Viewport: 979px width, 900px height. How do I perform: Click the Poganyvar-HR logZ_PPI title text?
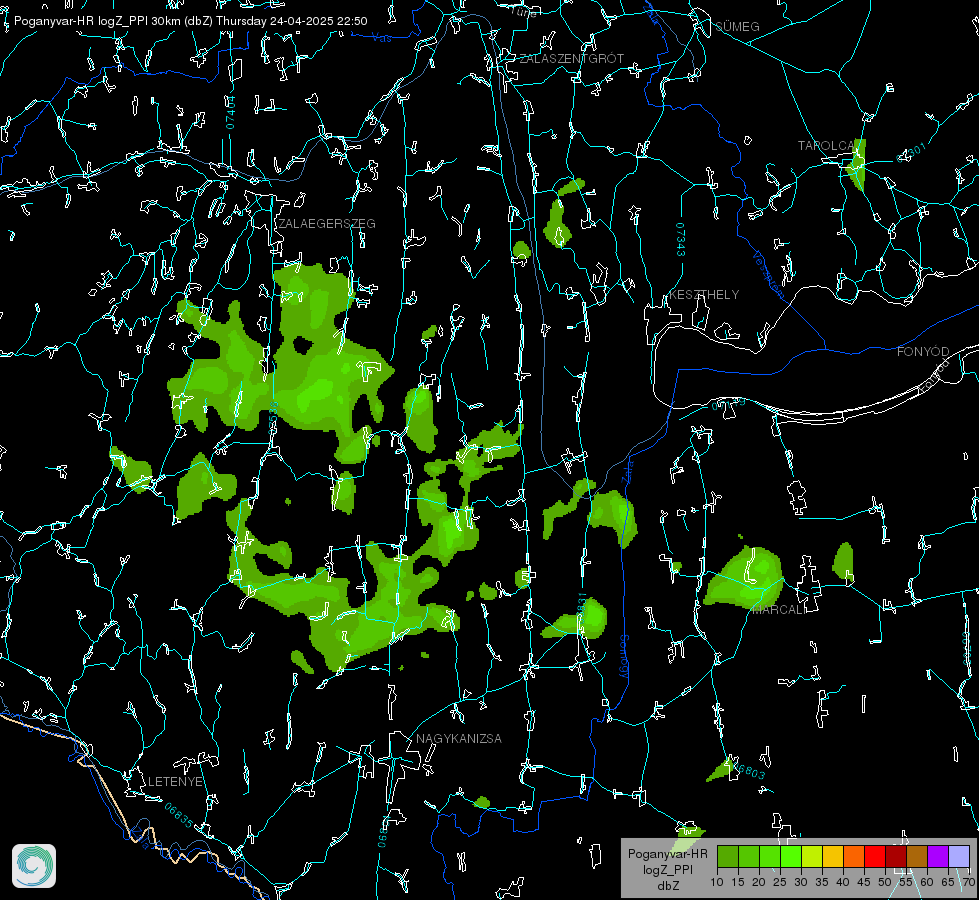point(191,21)
